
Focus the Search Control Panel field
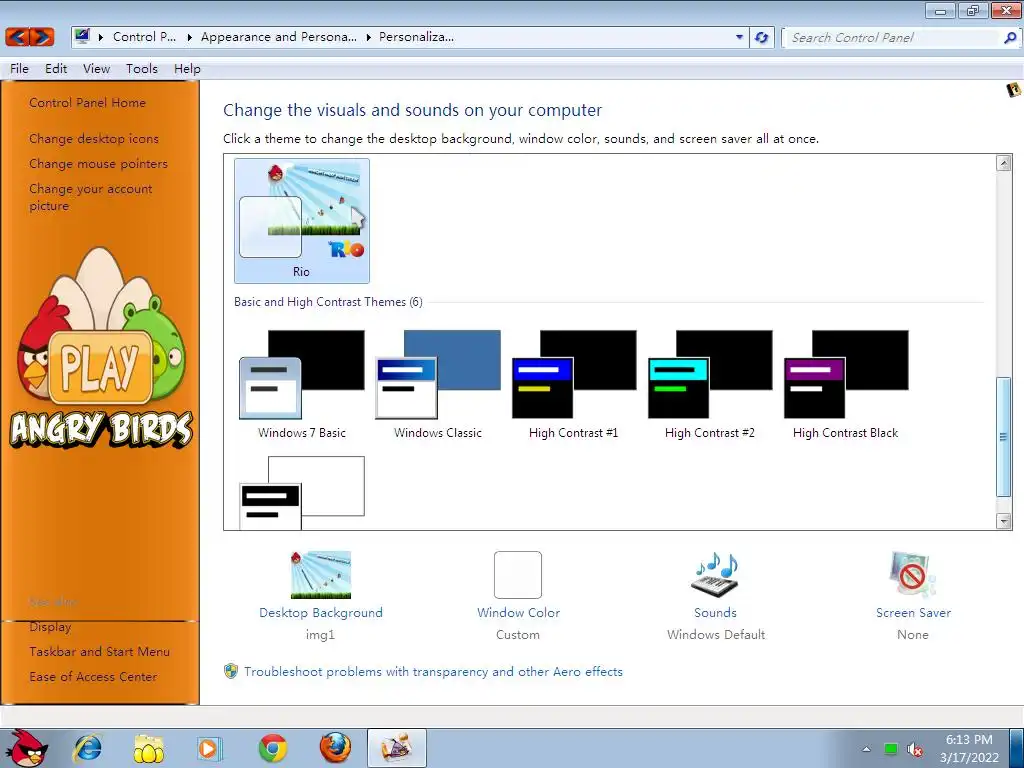[x=895, y=38]
